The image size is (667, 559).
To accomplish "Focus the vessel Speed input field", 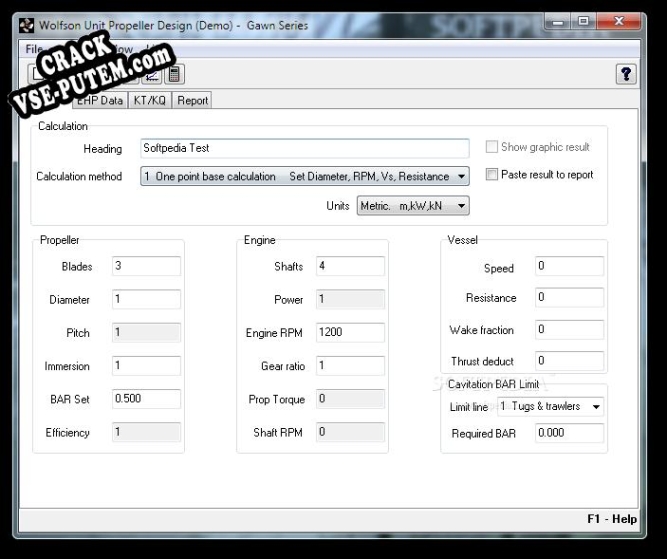I will click(569, 266).
